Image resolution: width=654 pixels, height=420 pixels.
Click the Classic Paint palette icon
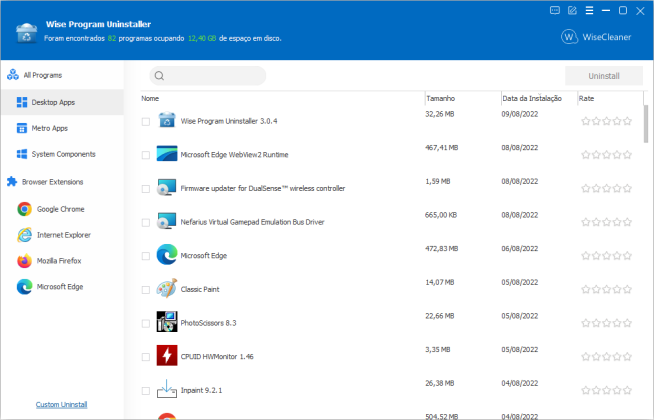[167, 288]
